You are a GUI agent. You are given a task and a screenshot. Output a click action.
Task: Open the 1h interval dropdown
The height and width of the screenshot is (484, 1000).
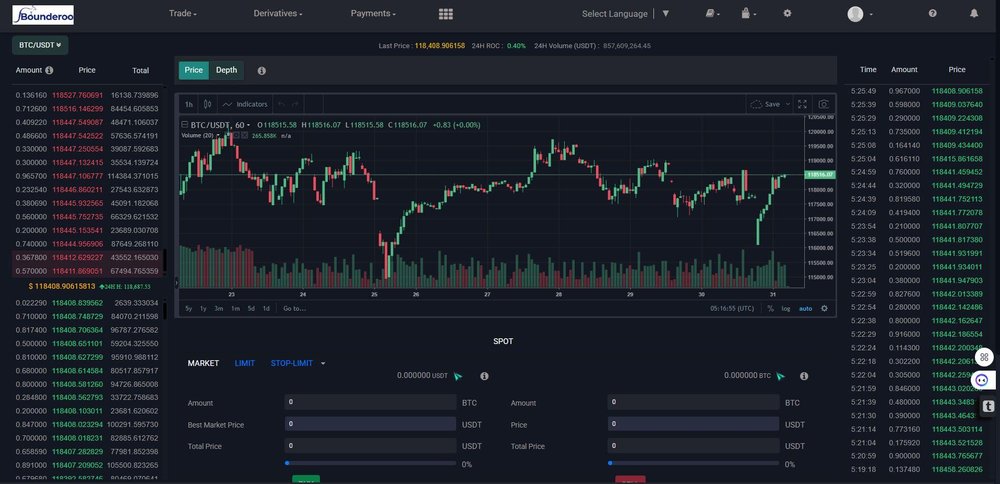(189, 104)
